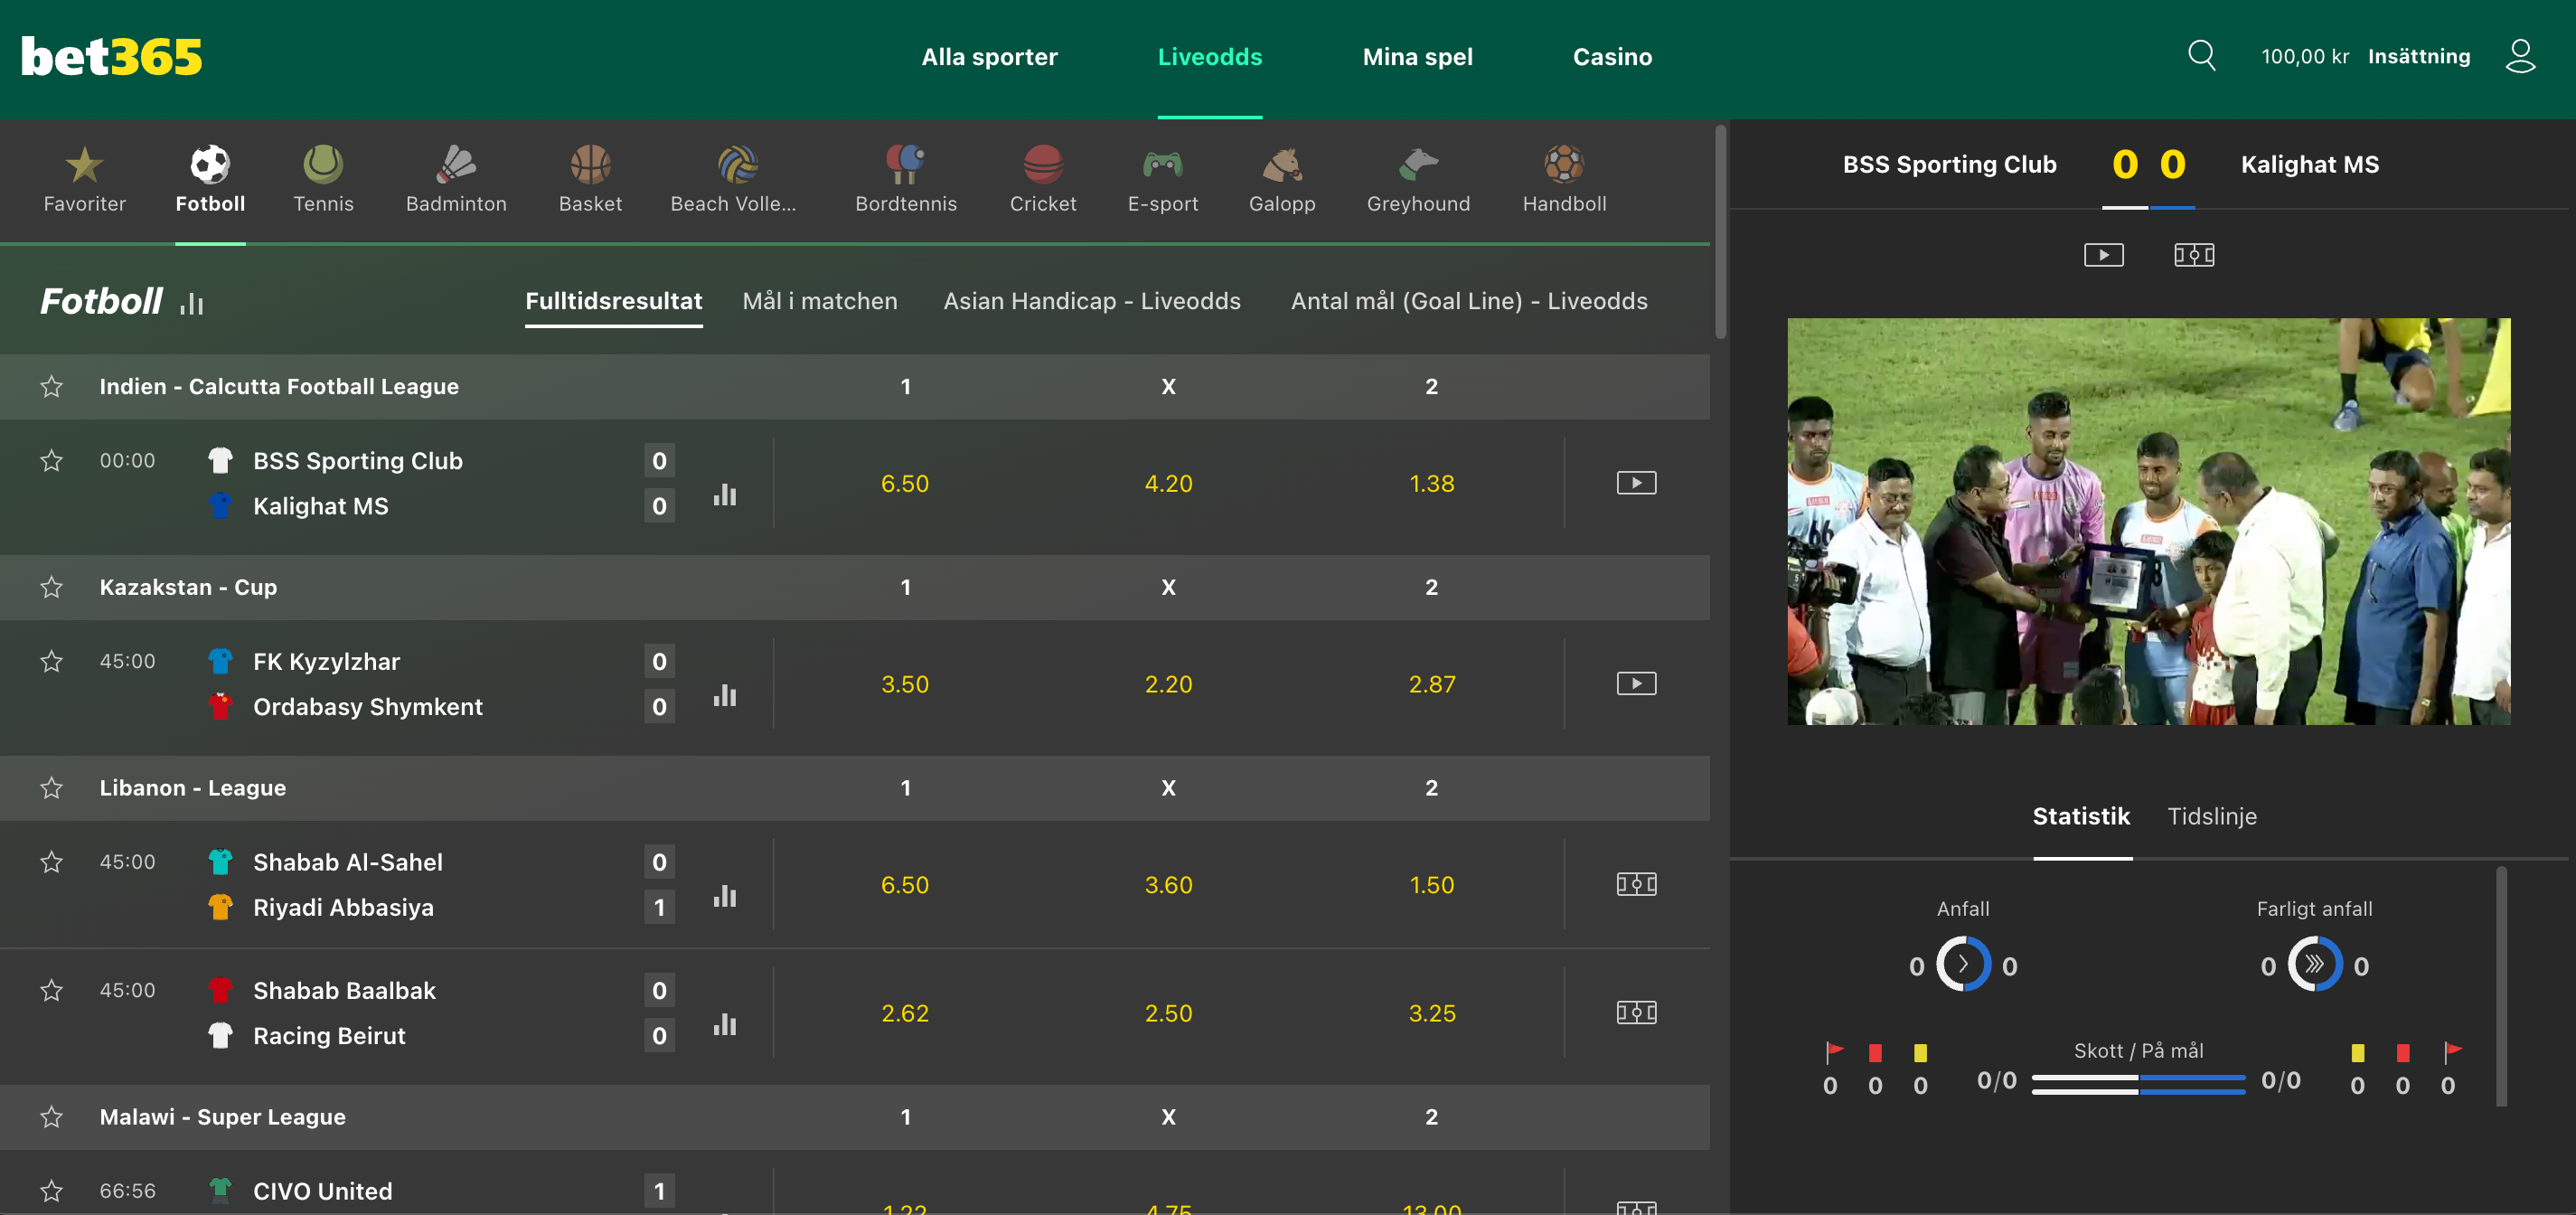Select the Greyhound racing icon
The height and width of the screenshot is (1215, 2576).
click(1418, 181)
